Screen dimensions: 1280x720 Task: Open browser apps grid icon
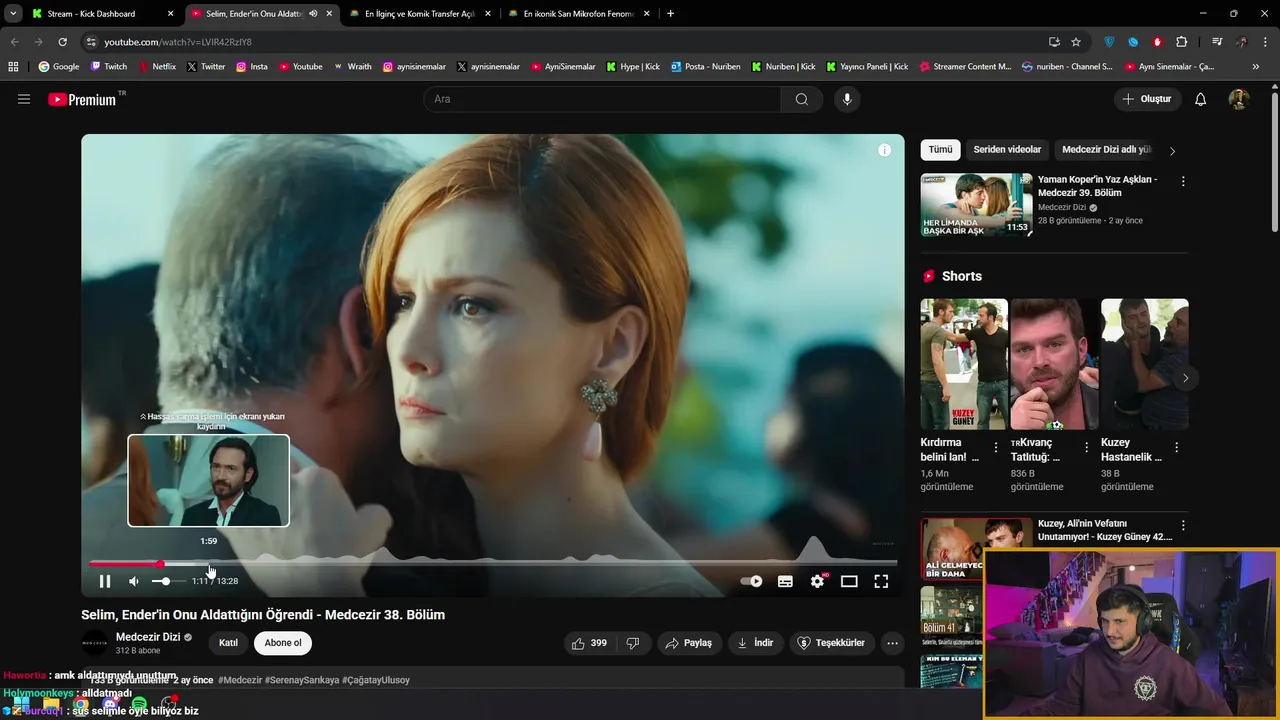coord(13,67)
